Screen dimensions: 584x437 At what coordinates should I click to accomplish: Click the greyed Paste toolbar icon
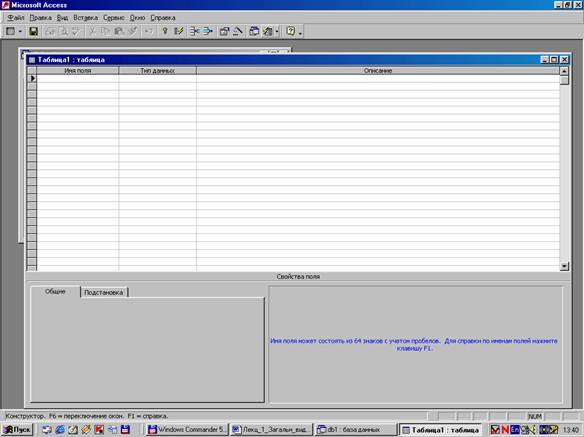[119, 31]
